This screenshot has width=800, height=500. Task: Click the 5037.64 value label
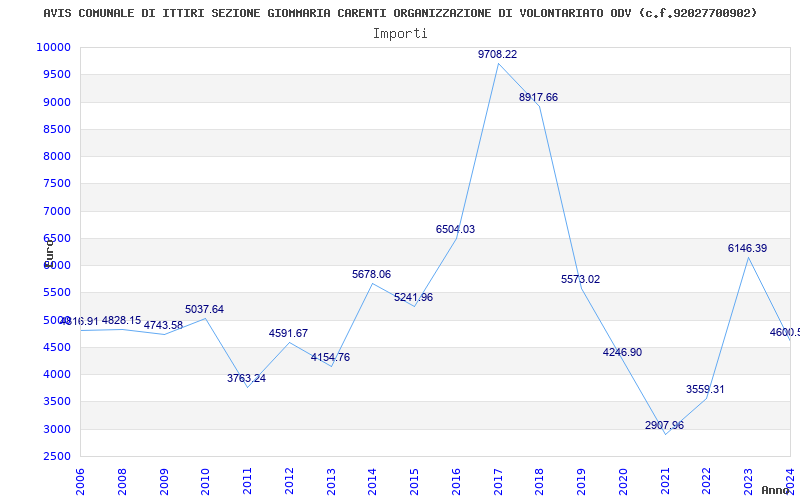click(x=204, y=309)
